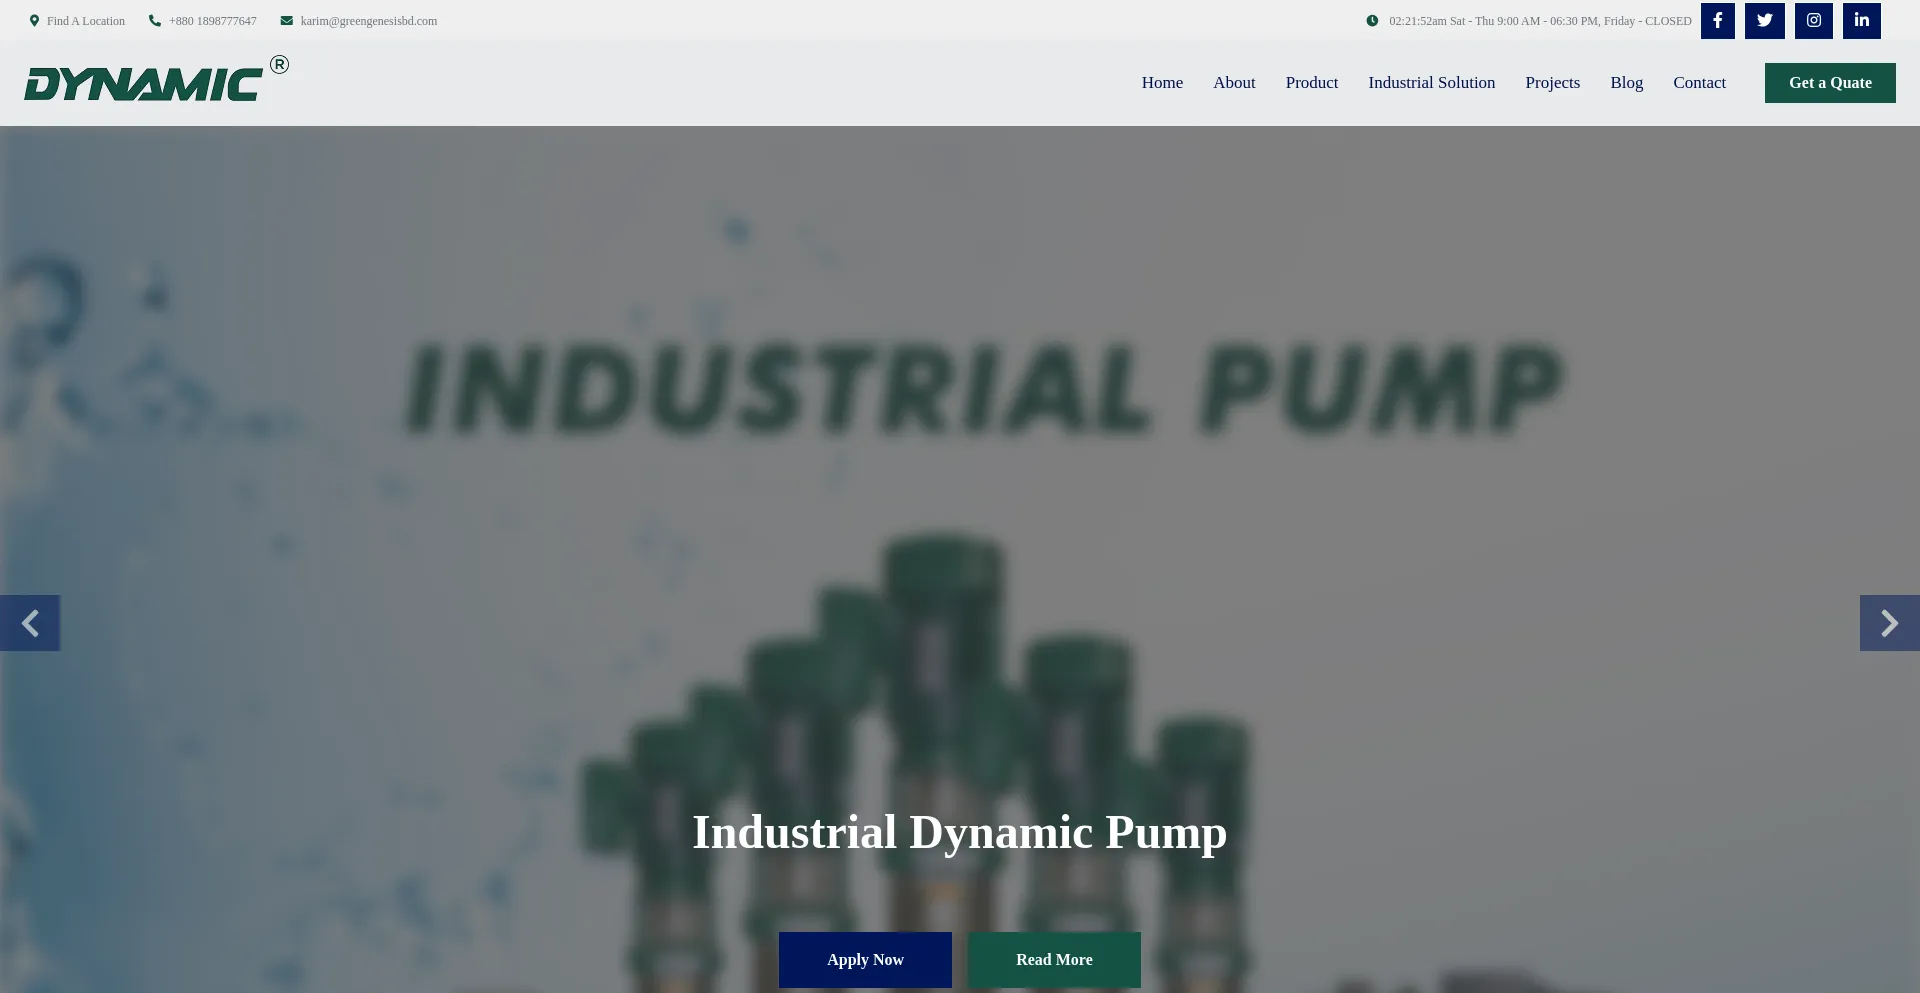
Task: Open the Facebook social icon
Action: [x=1717, y=20]
